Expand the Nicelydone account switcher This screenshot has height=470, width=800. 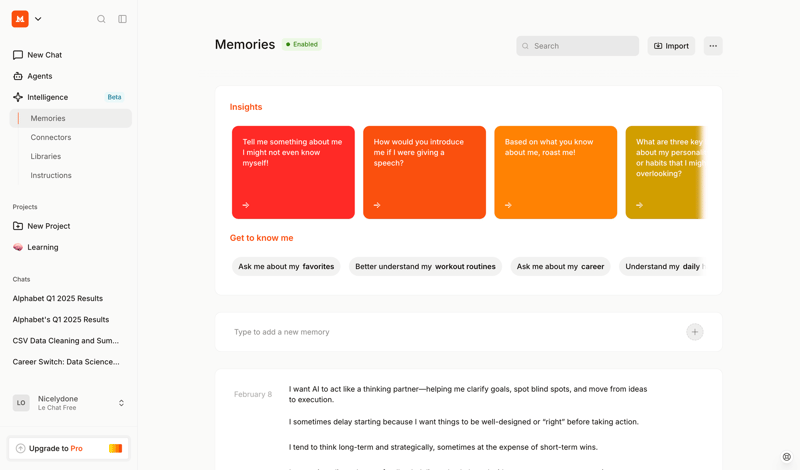121,403
